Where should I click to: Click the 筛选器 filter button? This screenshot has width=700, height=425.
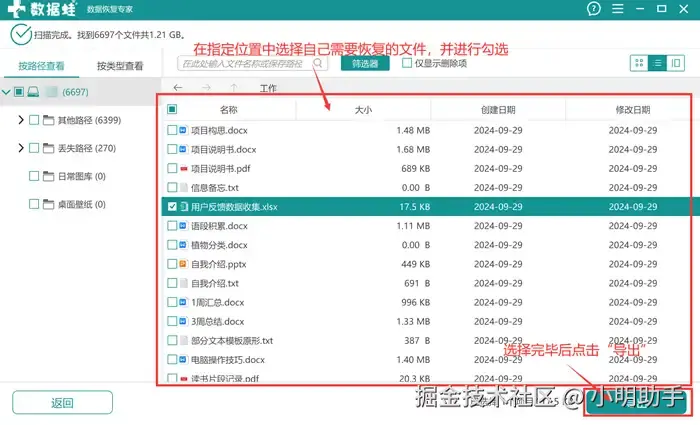(x=365, y=63)
